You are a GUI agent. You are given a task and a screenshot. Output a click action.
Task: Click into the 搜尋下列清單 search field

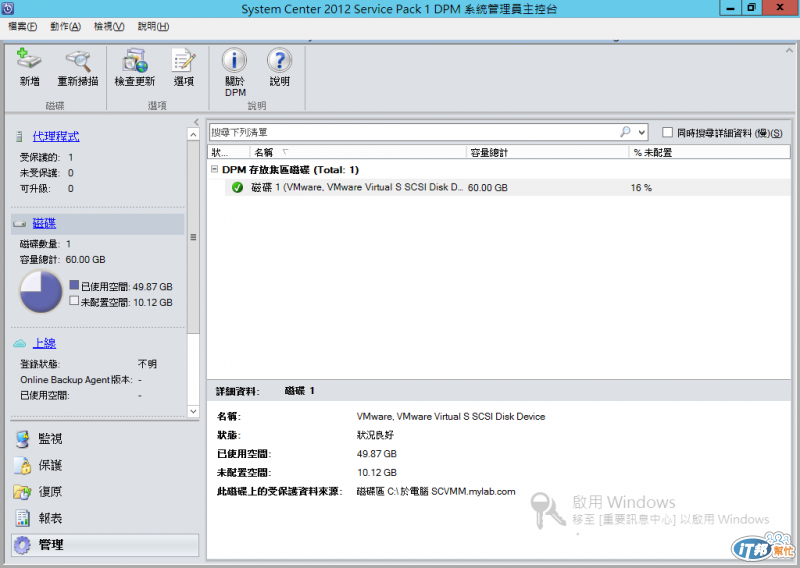pos(413,132)
